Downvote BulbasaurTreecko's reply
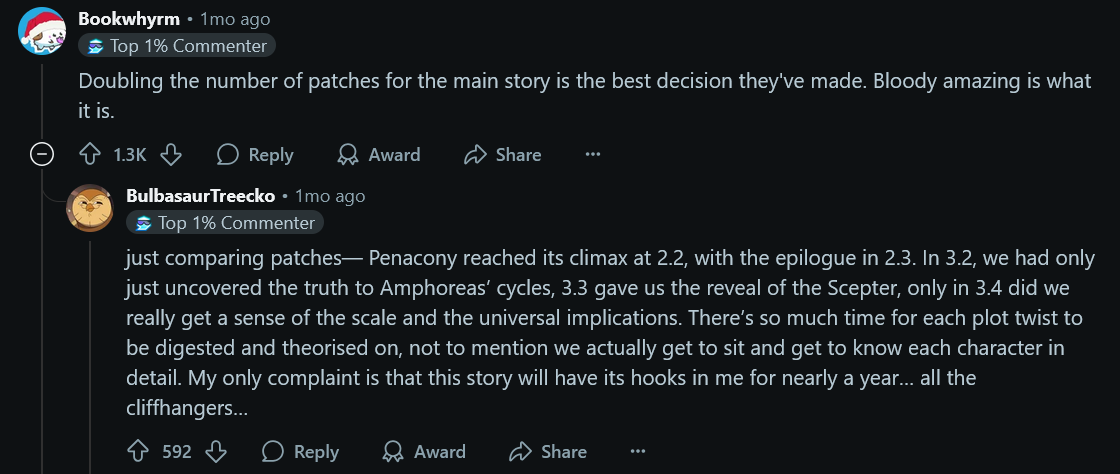 (x=216, y=451)
